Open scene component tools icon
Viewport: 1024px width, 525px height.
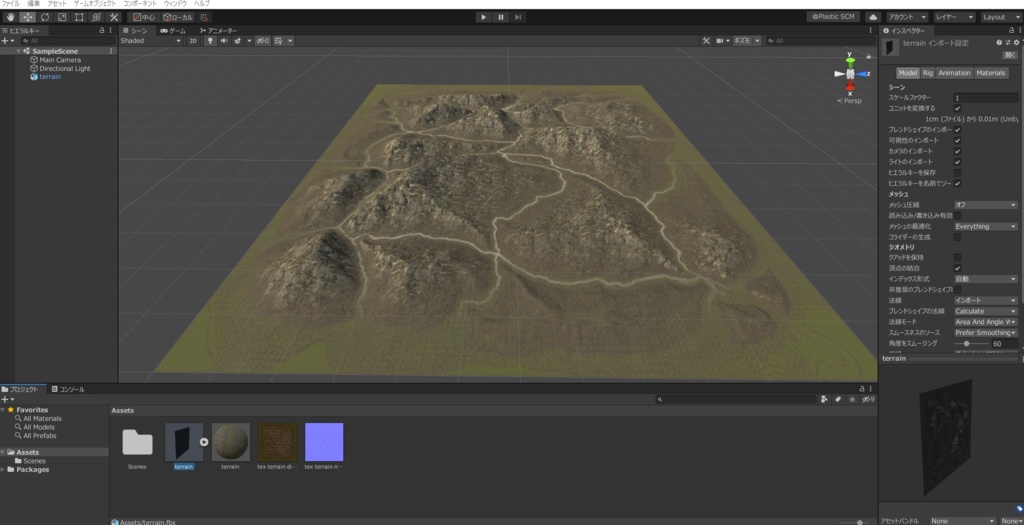point(706,40)
